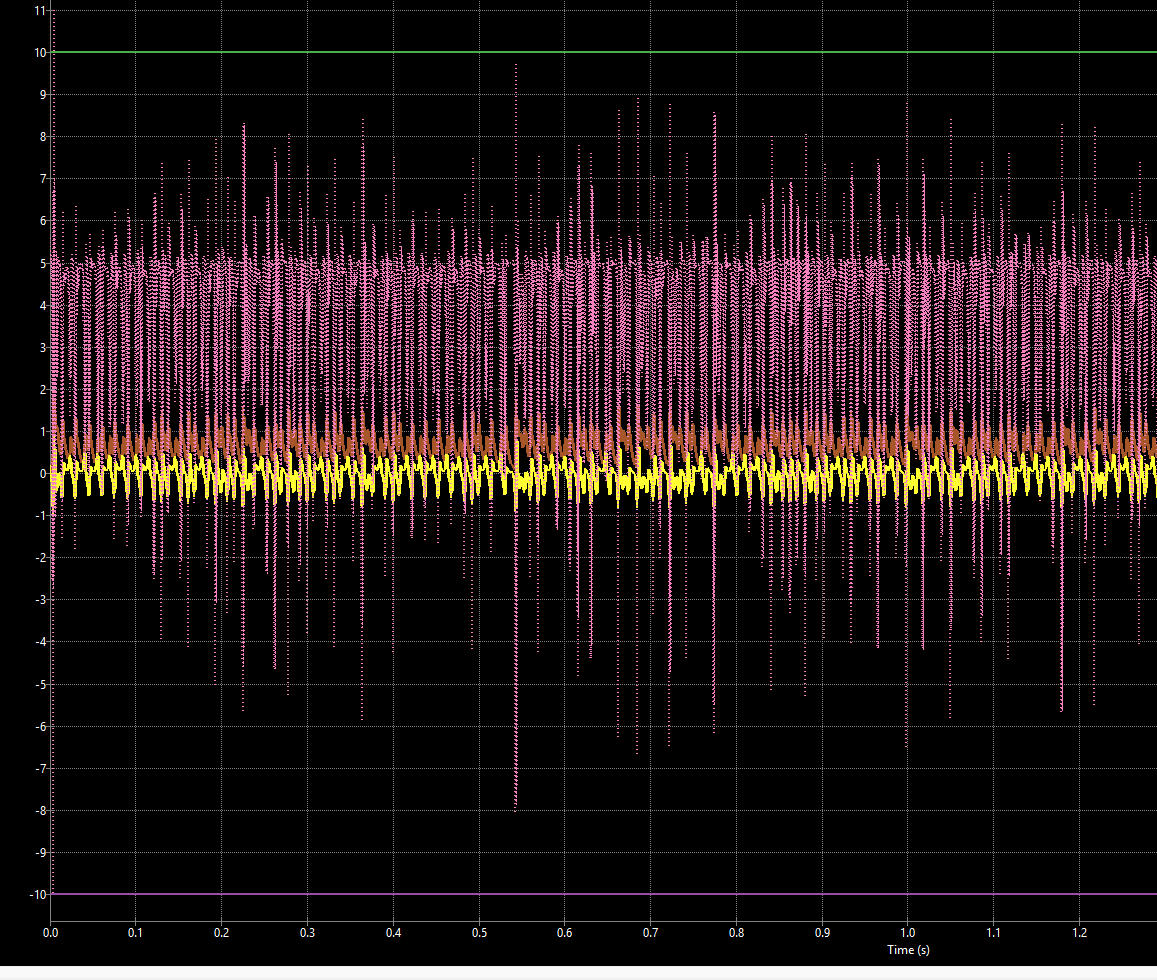The width and height of the screenshot is (1157, 980).
Task: Click the y-axis tick label "-7"
Action: [41, 769]
